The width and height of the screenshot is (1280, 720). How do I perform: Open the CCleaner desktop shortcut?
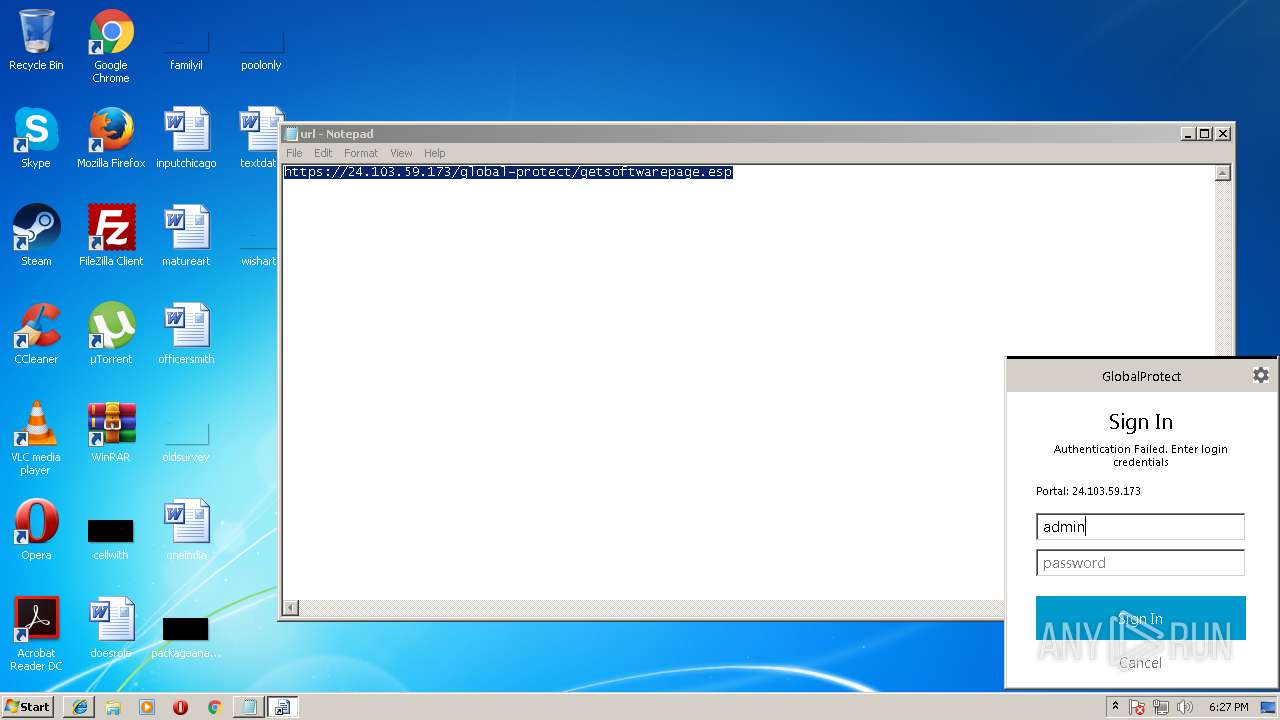pyautogui.click(x=36, y=334)
